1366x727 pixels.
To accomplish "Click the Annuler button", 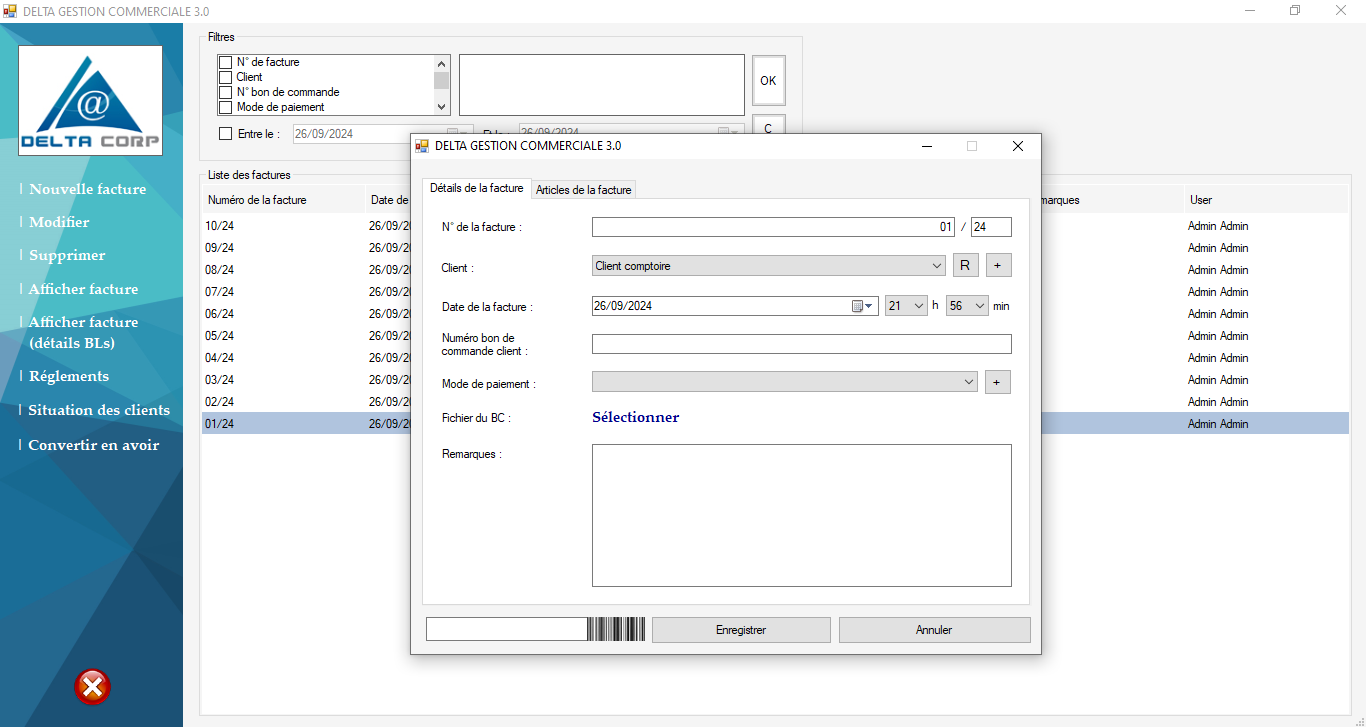I will (934, 630).
